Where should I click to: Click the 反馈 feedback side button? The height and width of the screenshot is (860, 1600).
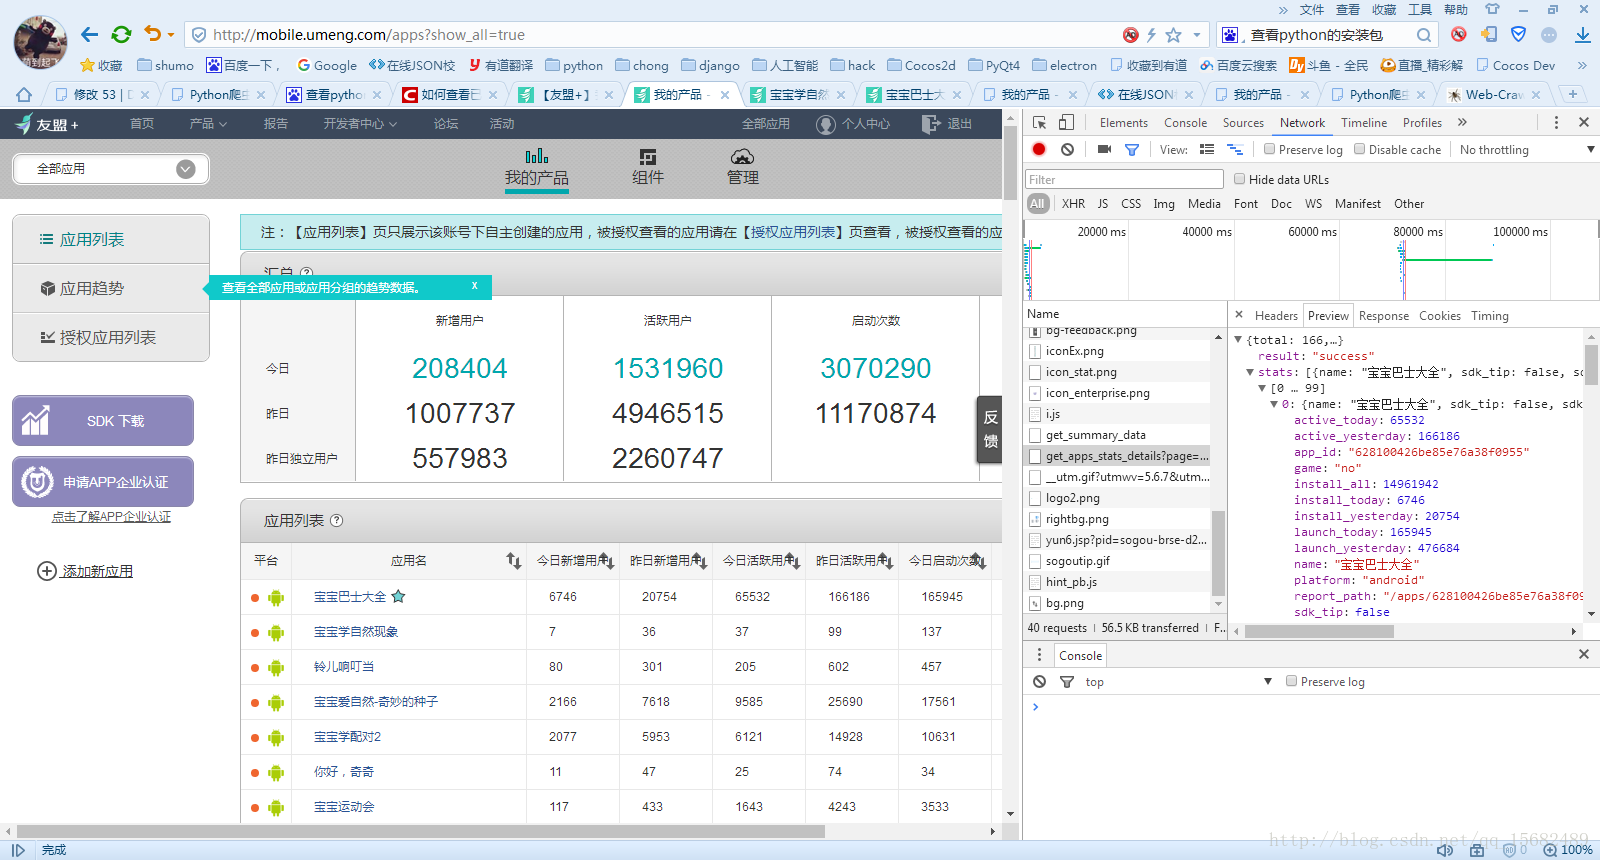point(990,429)
